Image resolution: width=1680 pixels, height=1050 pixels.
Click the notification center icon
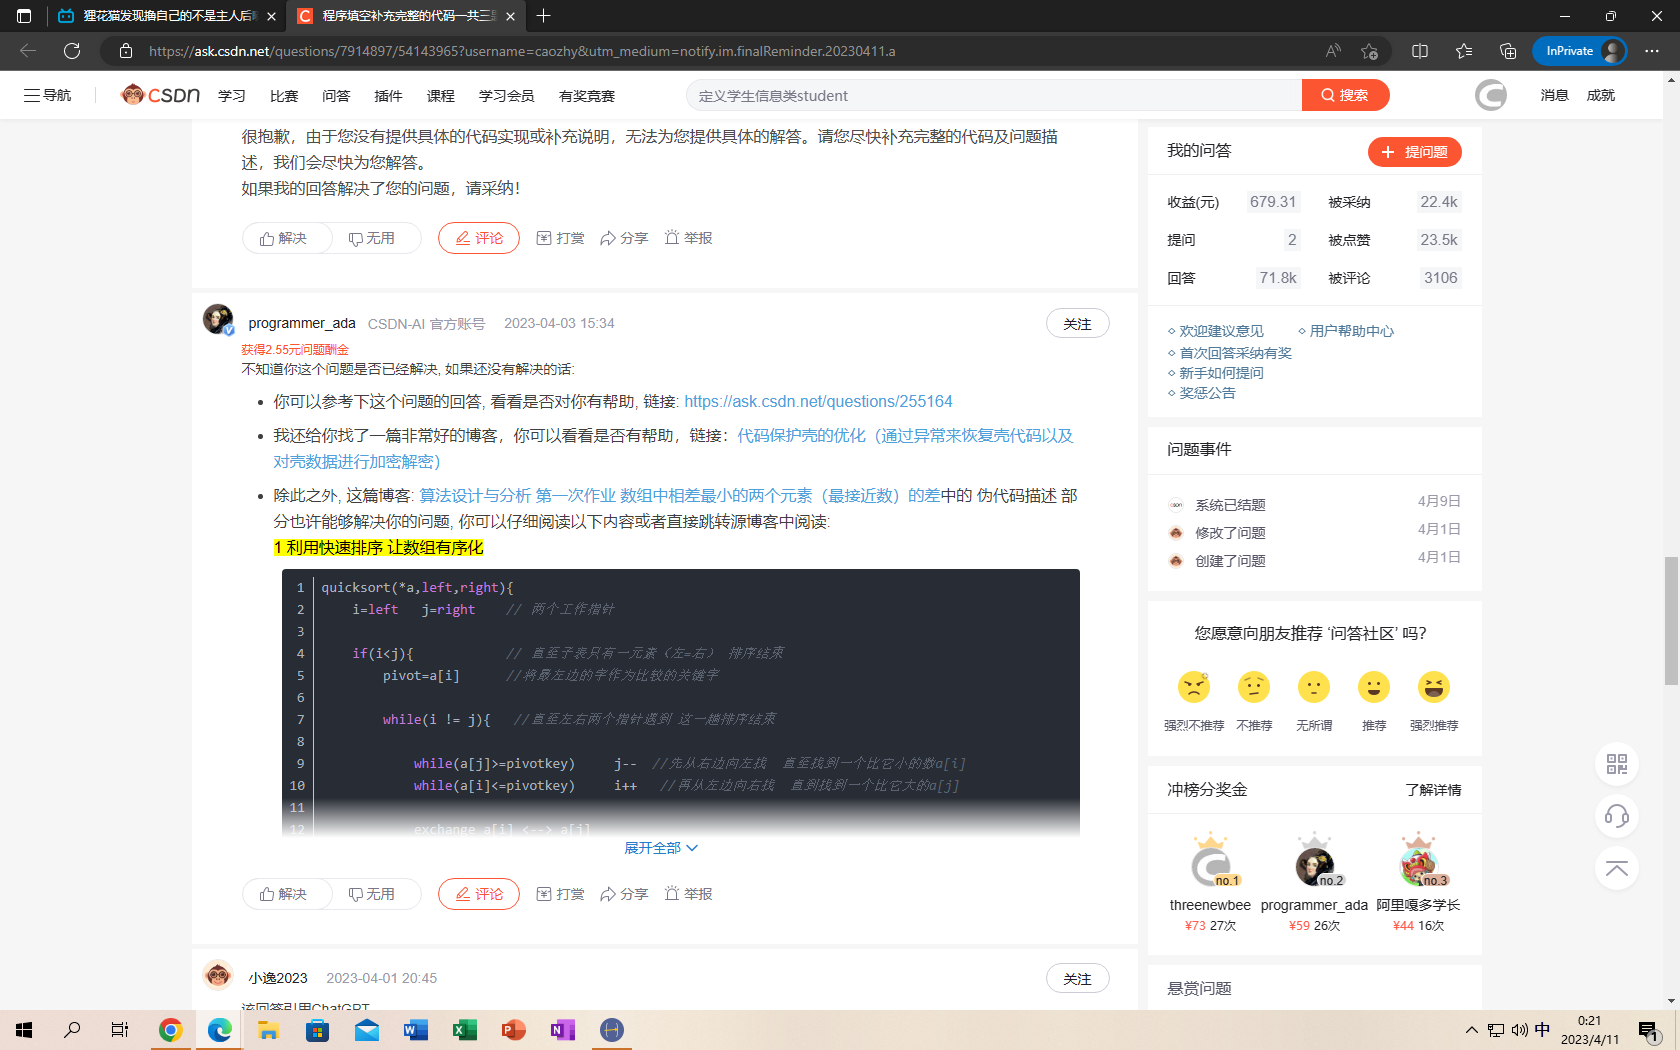1649,1031
